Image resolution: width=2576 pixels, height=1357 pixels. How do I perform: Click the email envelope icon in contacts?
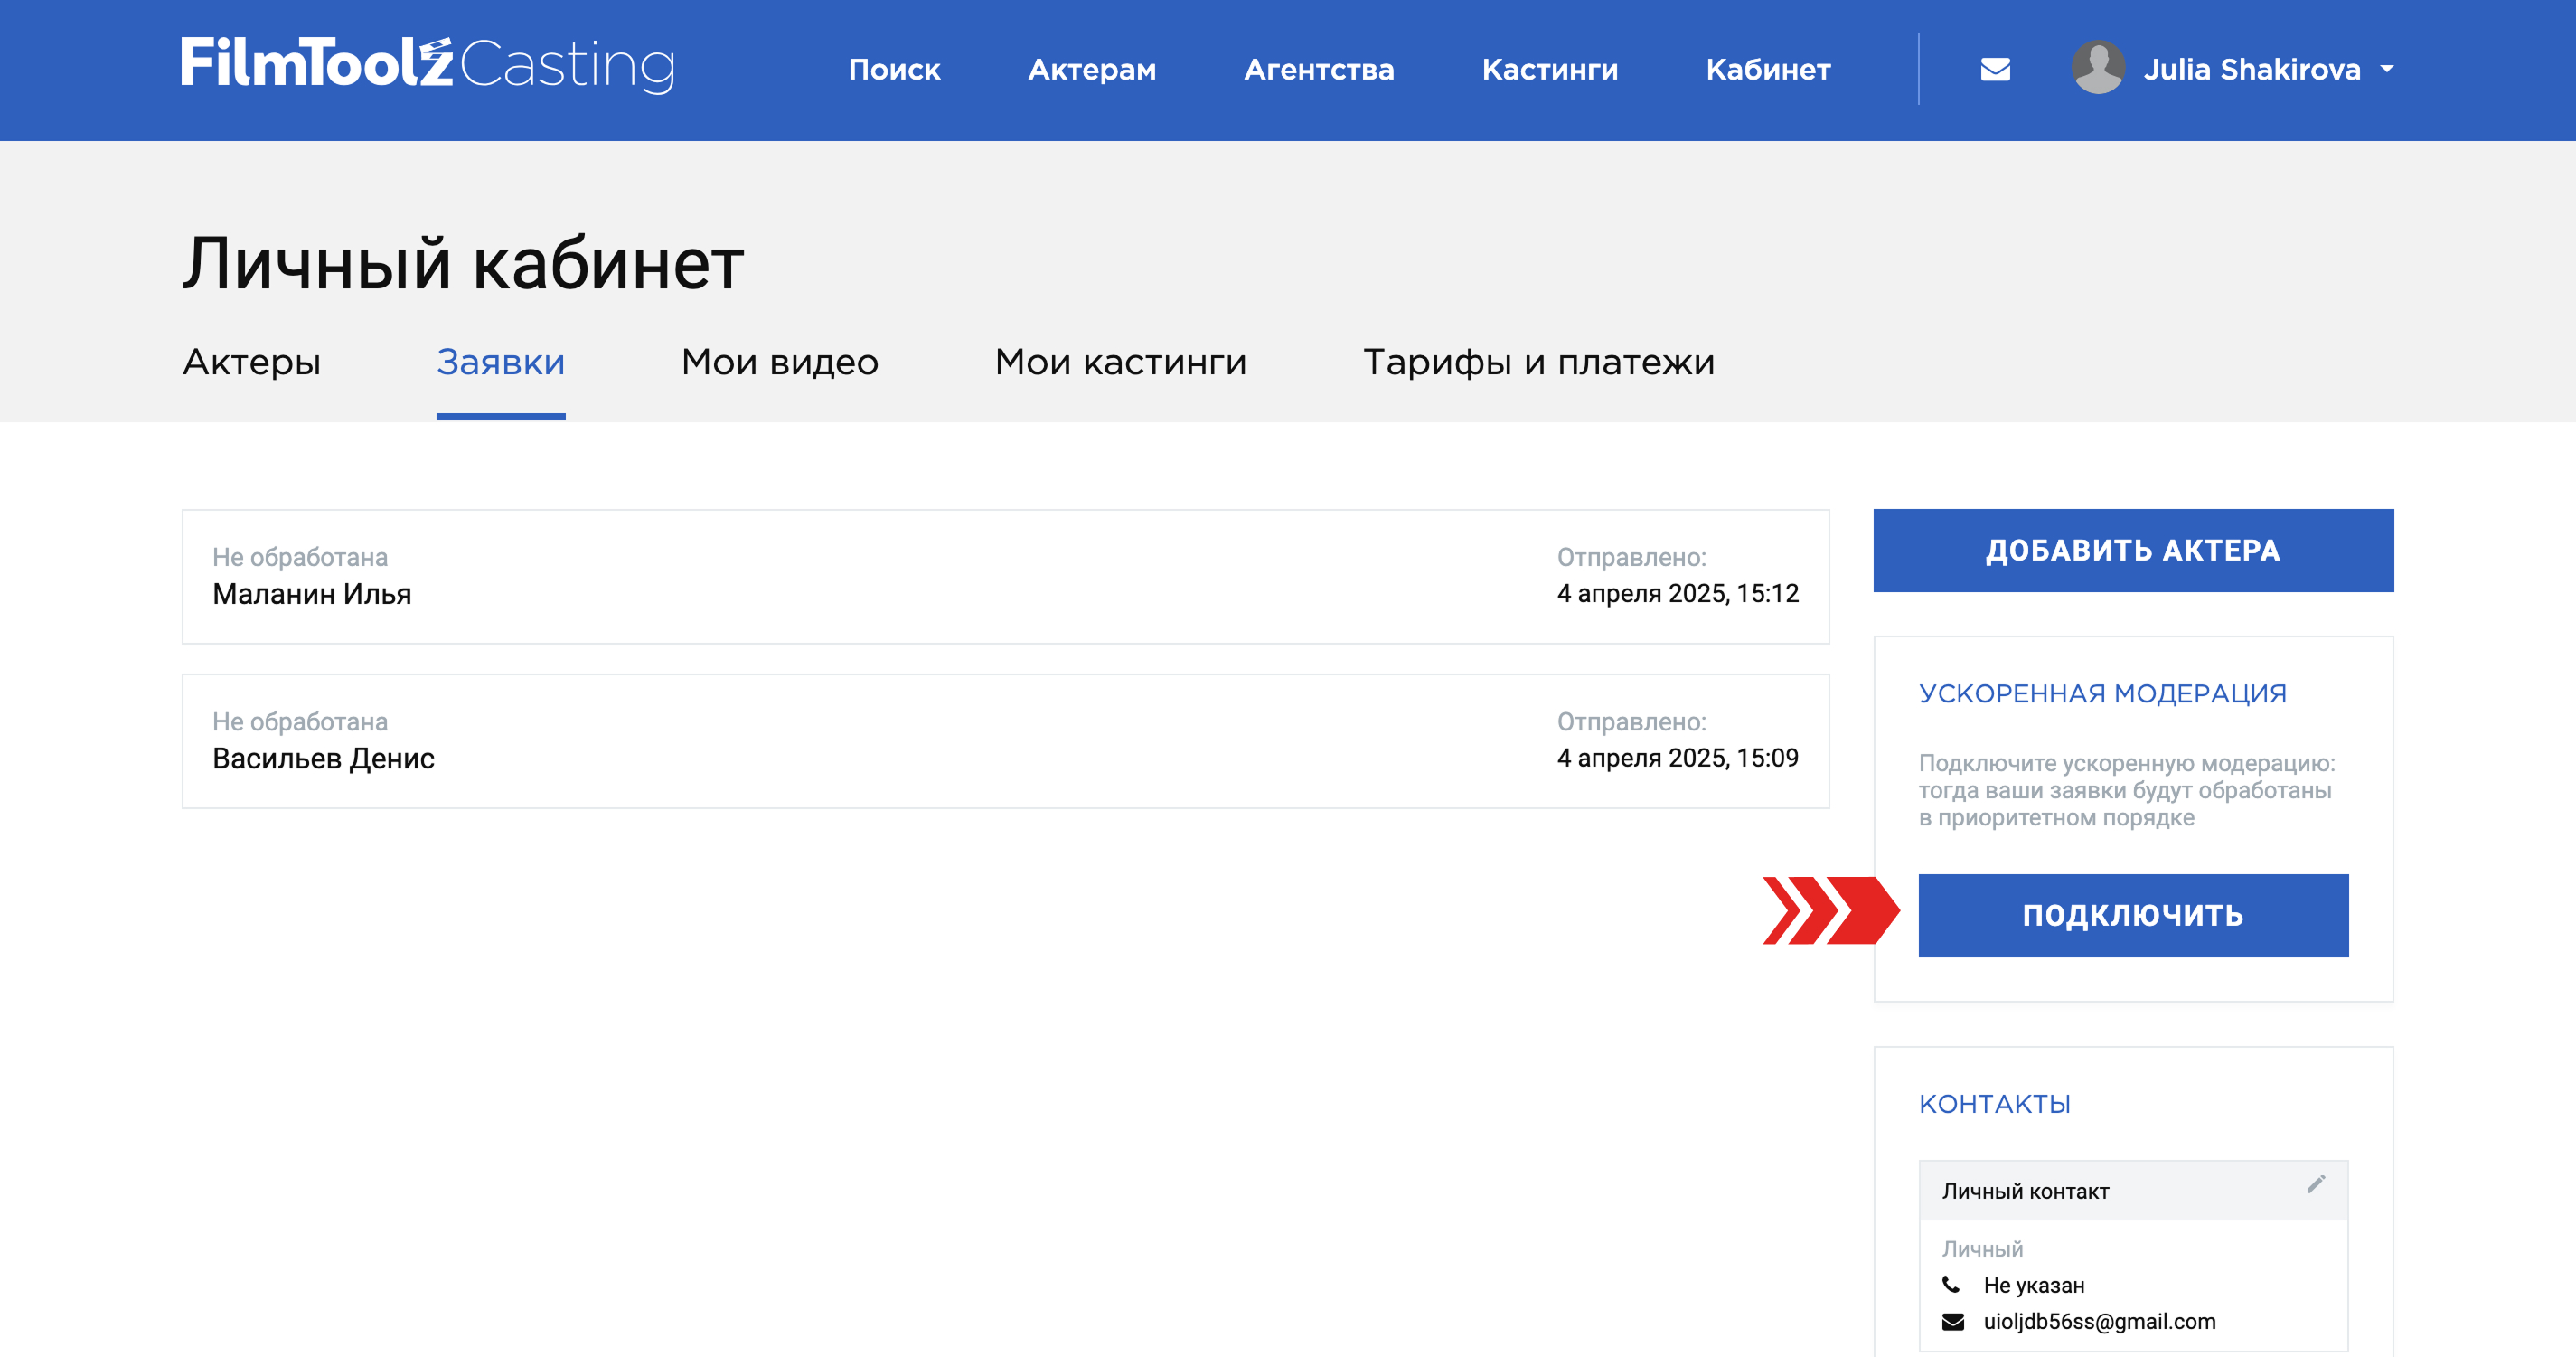pos(1953,1321)
